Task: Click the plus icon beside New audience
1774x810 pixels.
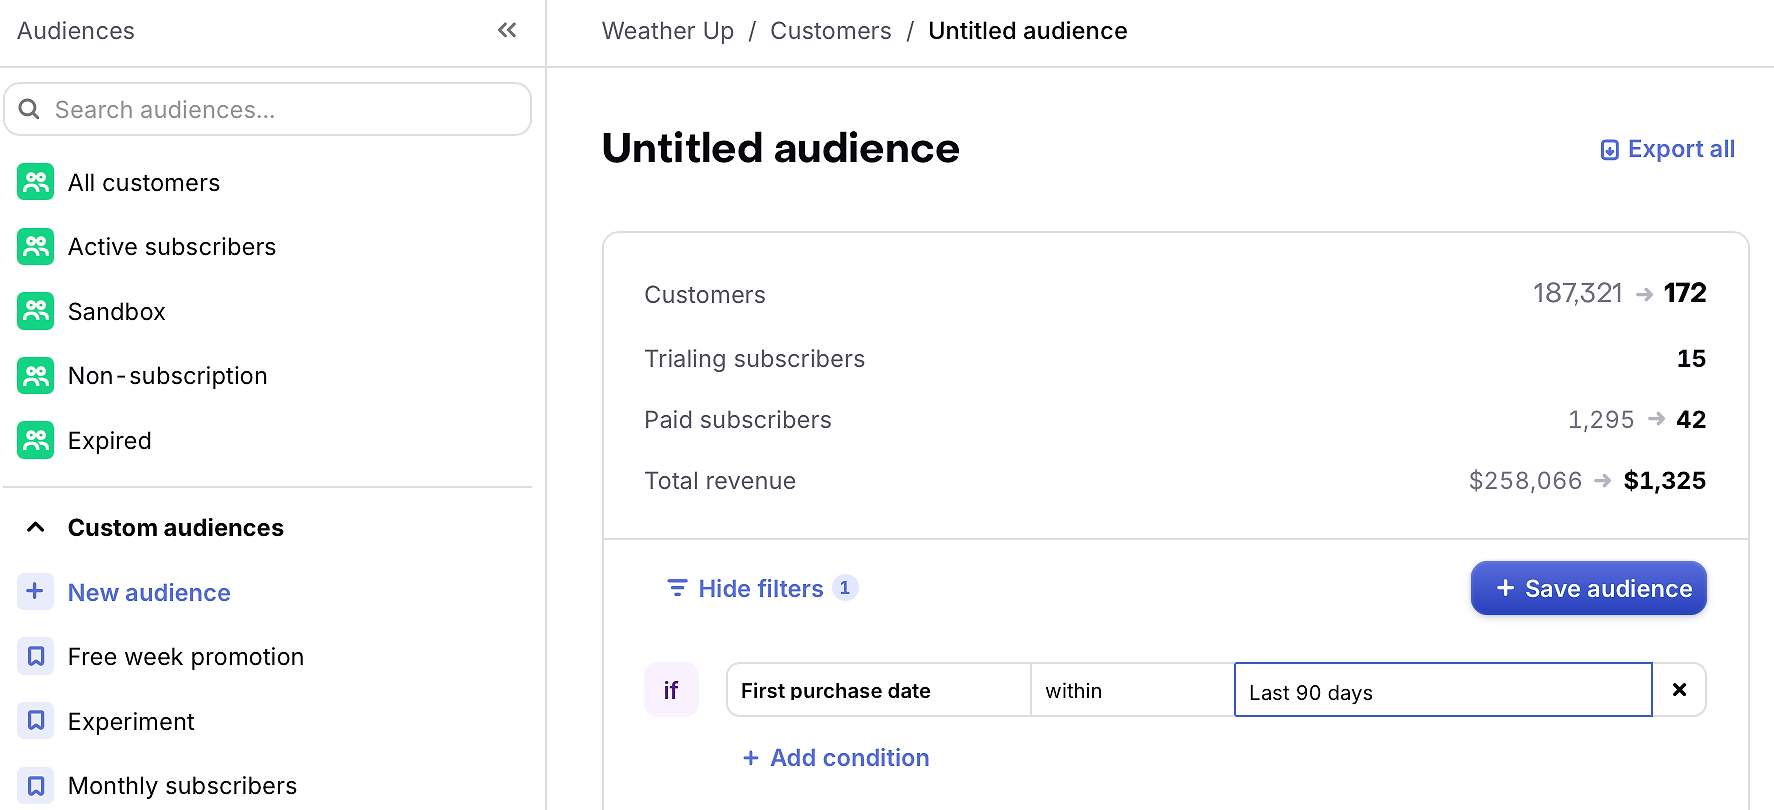Action: pyautogui.click(x=35, y=591)
